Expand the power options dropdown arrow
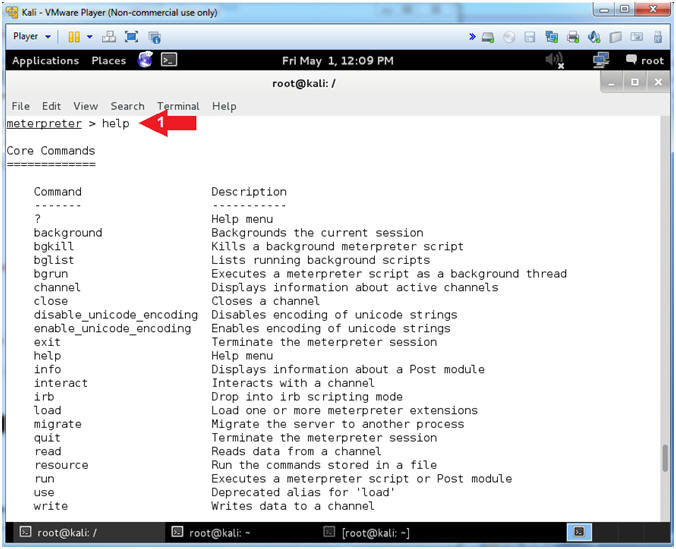The width and height of the screenshot is (676, 549). 90,37
